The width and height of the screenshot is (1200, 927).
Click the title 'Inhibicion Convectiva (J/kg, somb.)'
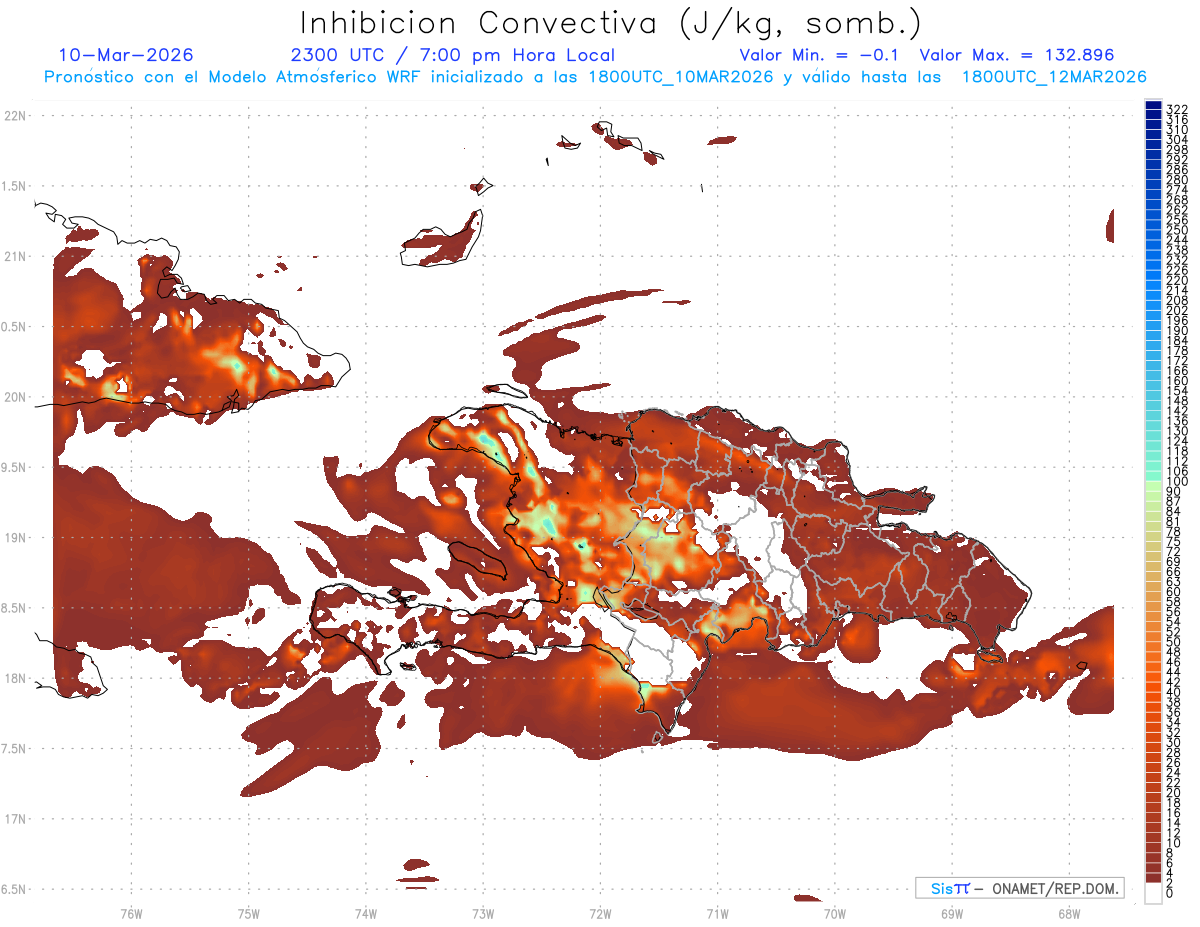(x=611, y=23)
